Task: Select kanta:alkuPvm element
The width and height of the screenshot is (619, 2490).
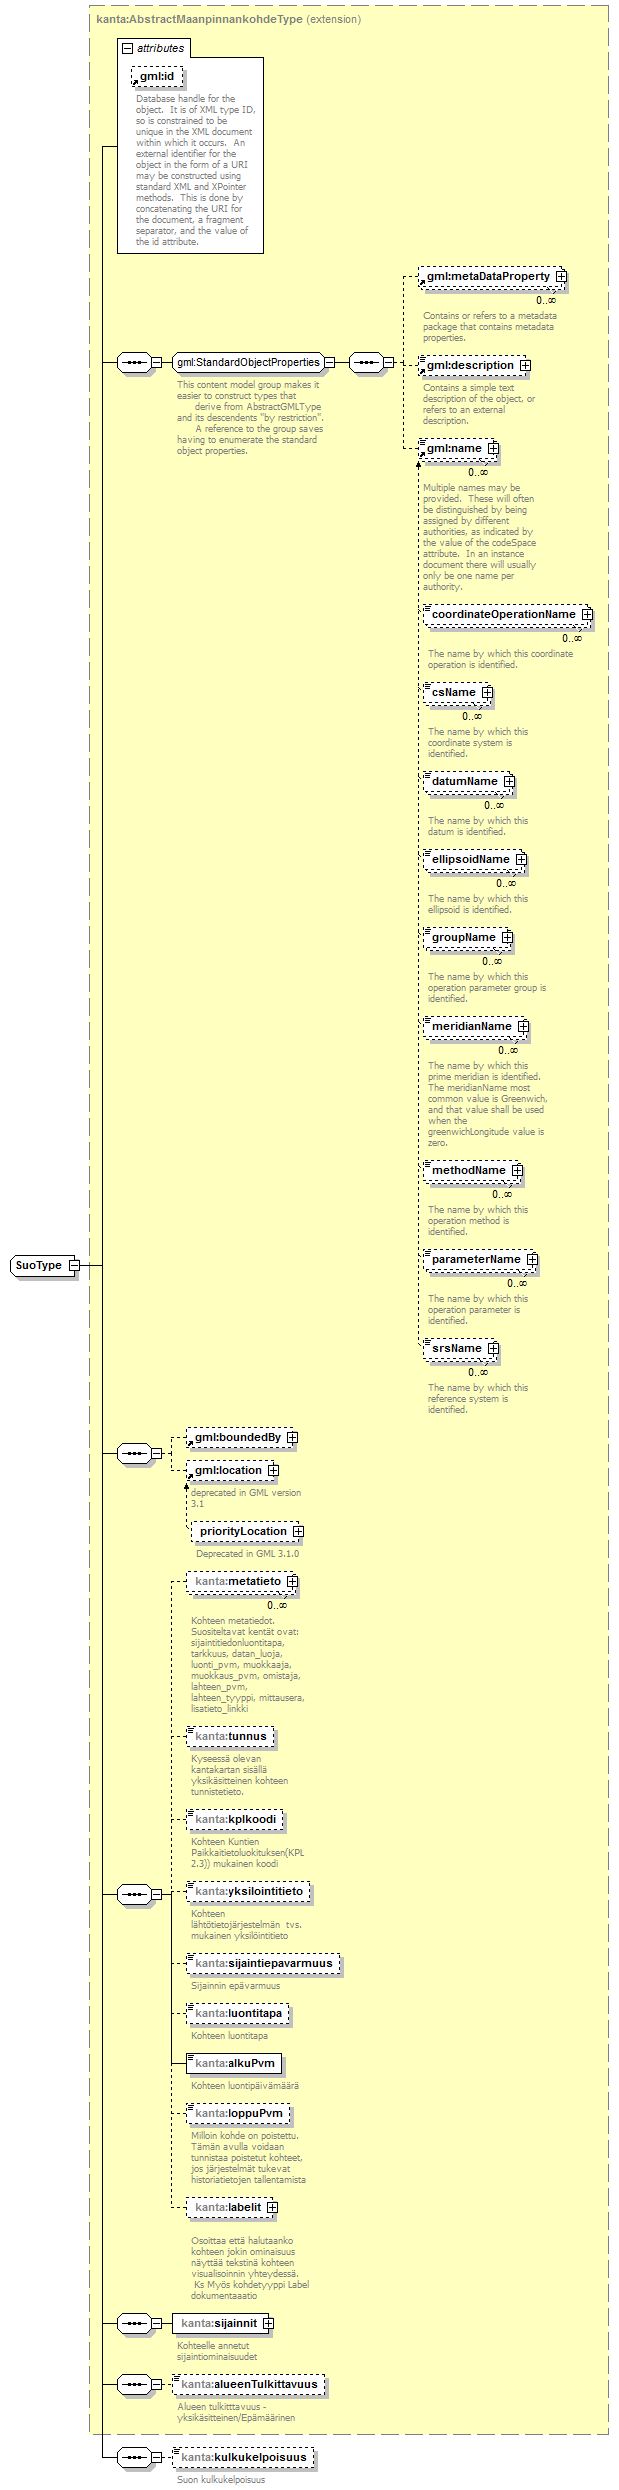Action: coord(234,2063)
